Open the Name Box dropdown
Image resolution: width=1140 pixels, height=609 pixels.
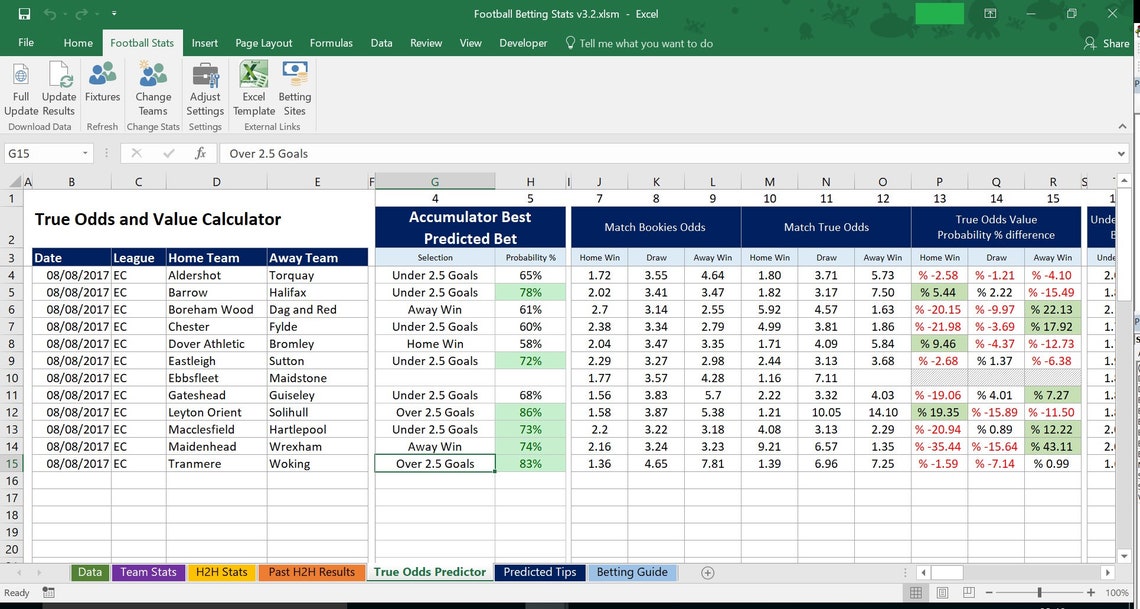pos(83,153)
